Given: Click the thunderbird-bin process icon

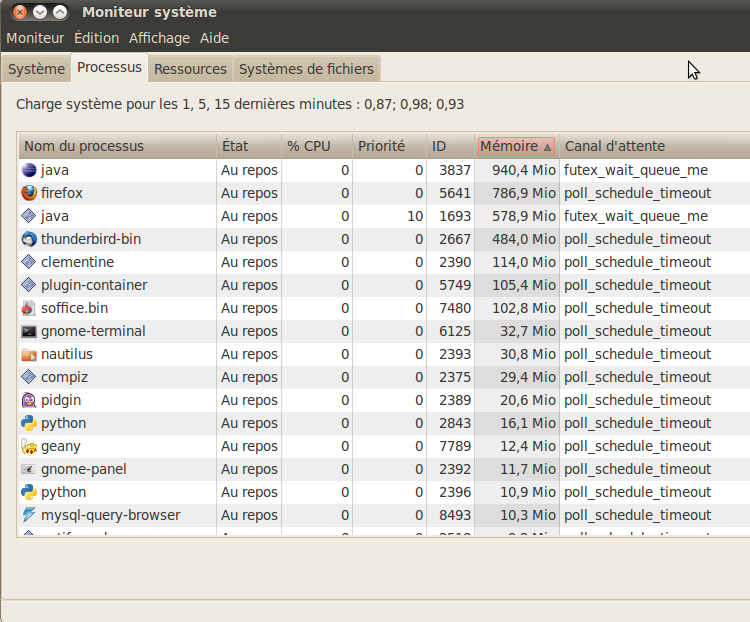Looking at the screenshot, I should coord(29,239).
